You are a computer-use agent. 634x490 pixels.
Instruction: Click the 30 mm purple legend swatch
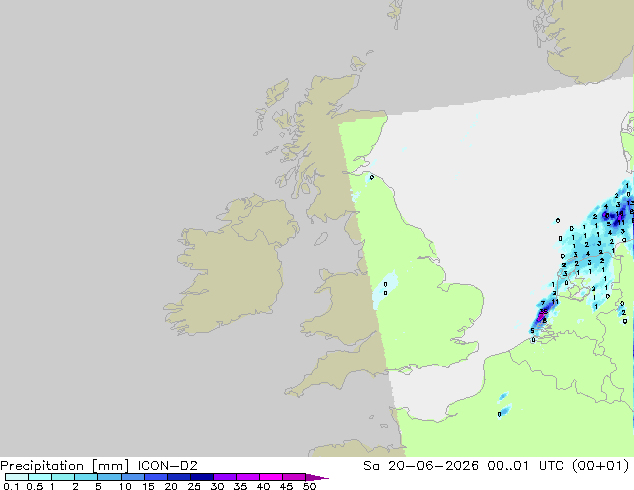(225, 477)
